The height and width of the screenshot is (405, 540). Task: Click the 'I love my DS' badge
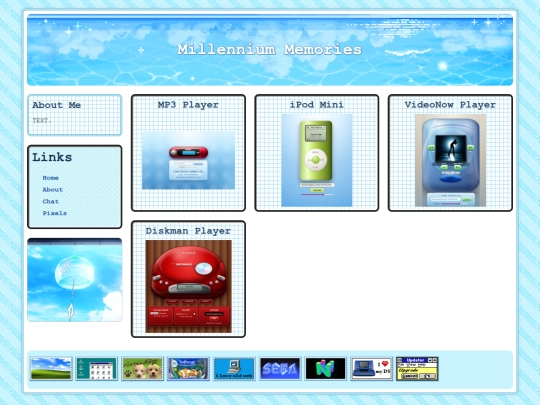pyautogui.click(x=372, y=368)
